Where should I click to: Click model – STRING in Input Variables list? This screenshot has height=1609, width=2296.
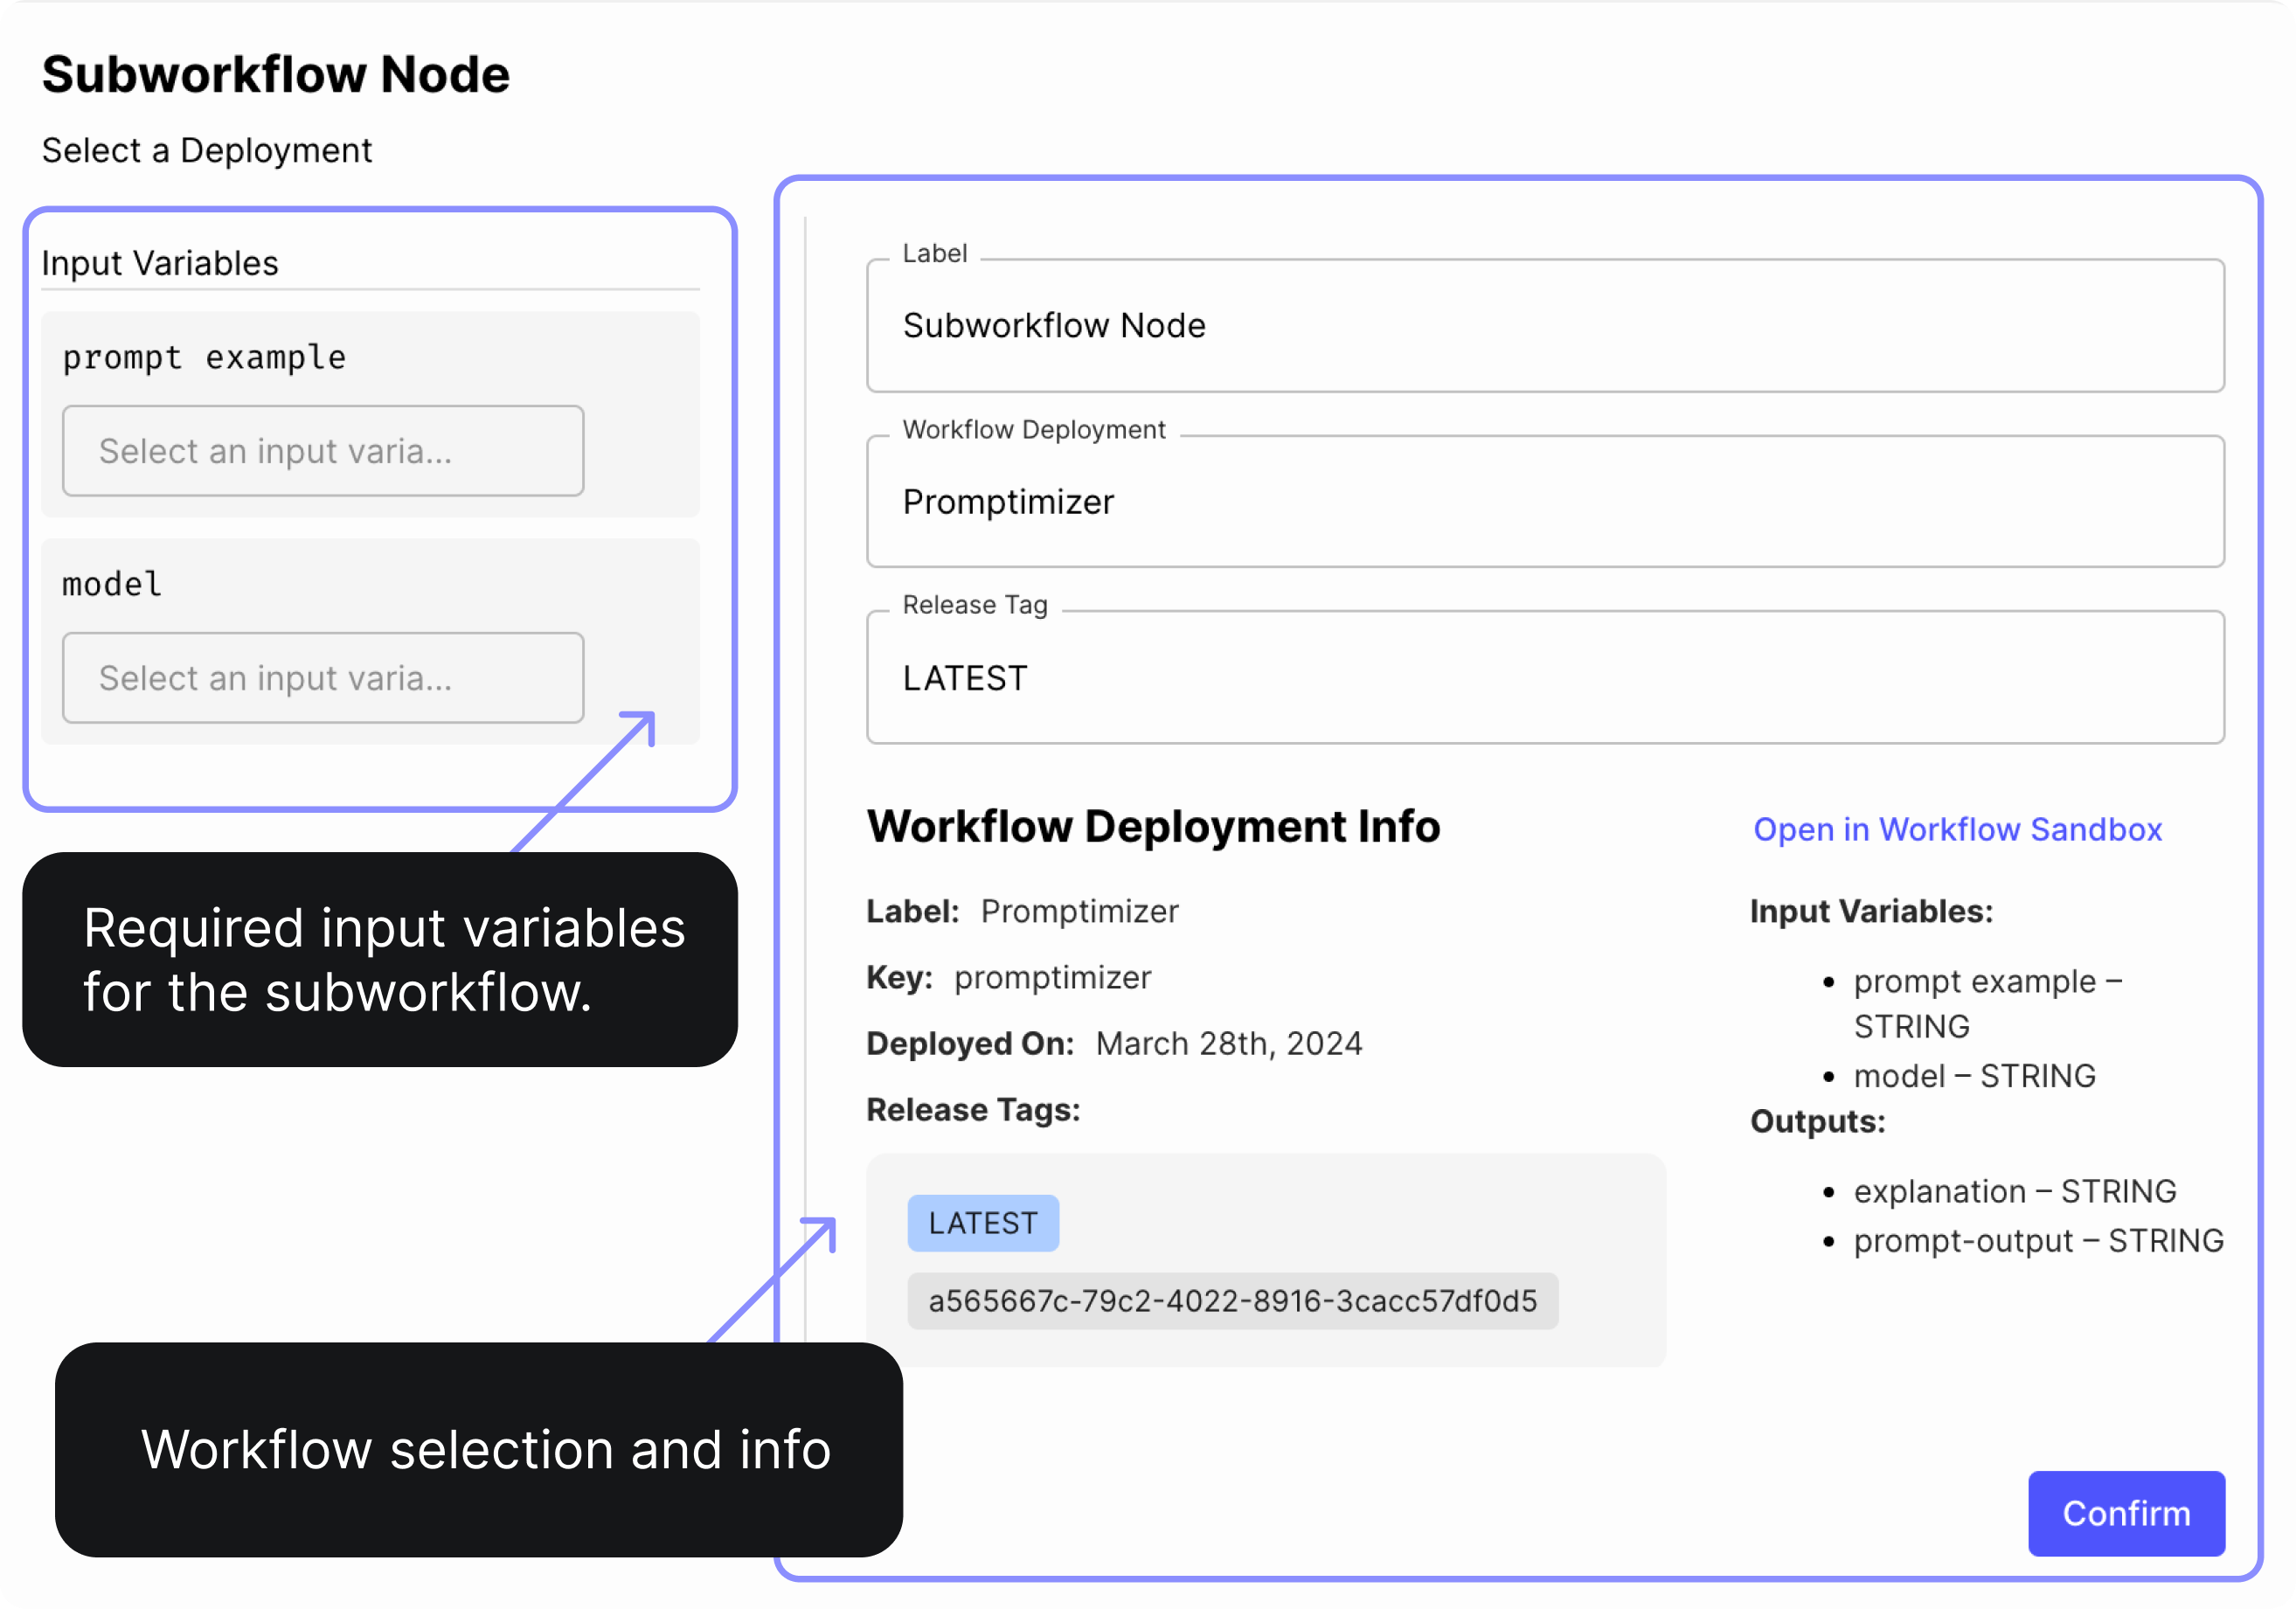1974,1076
